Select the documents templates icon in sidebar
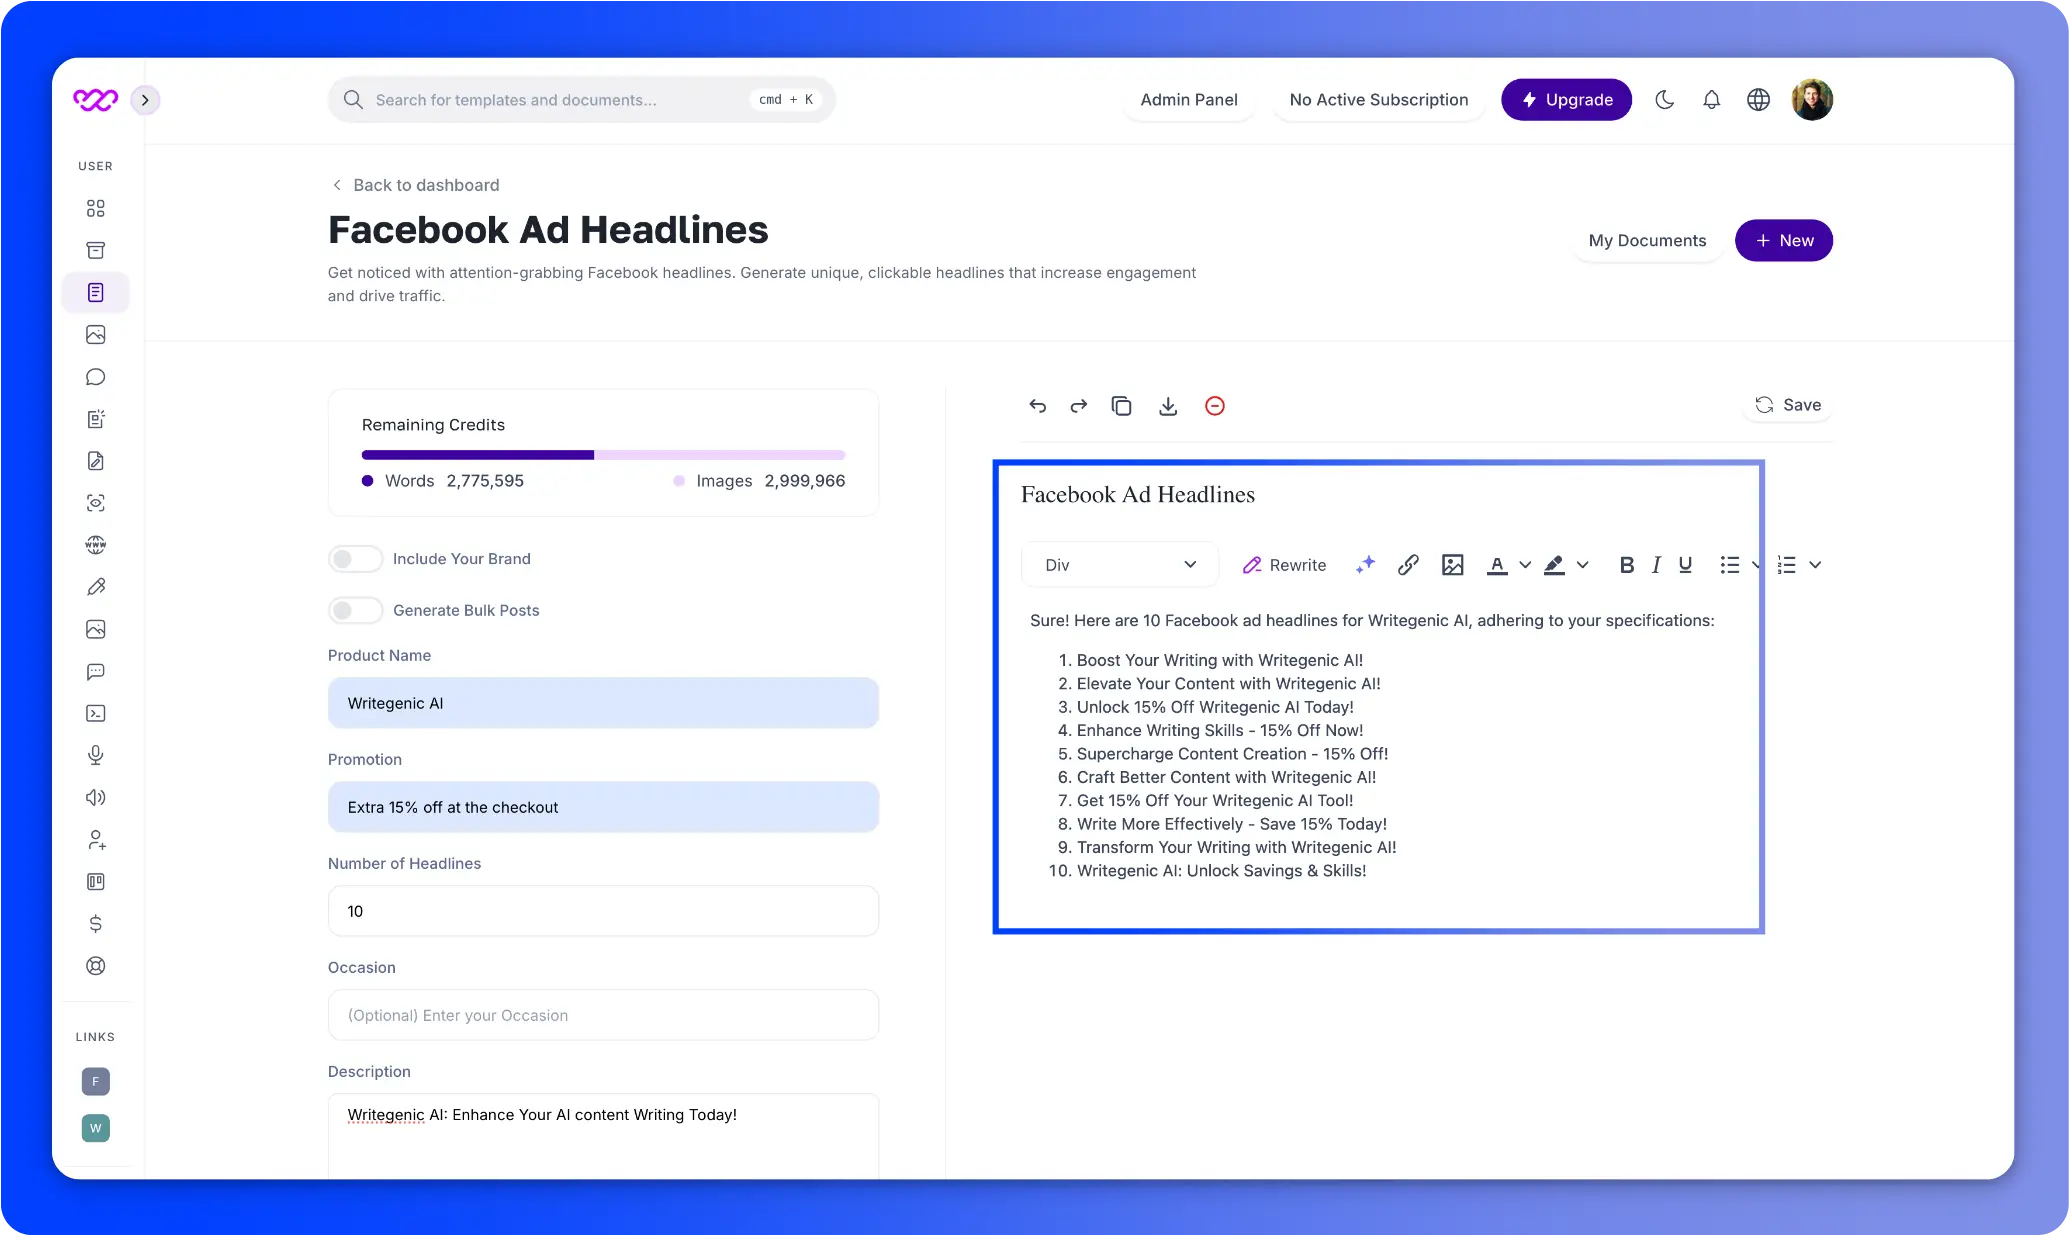 [x=95, y=292]
